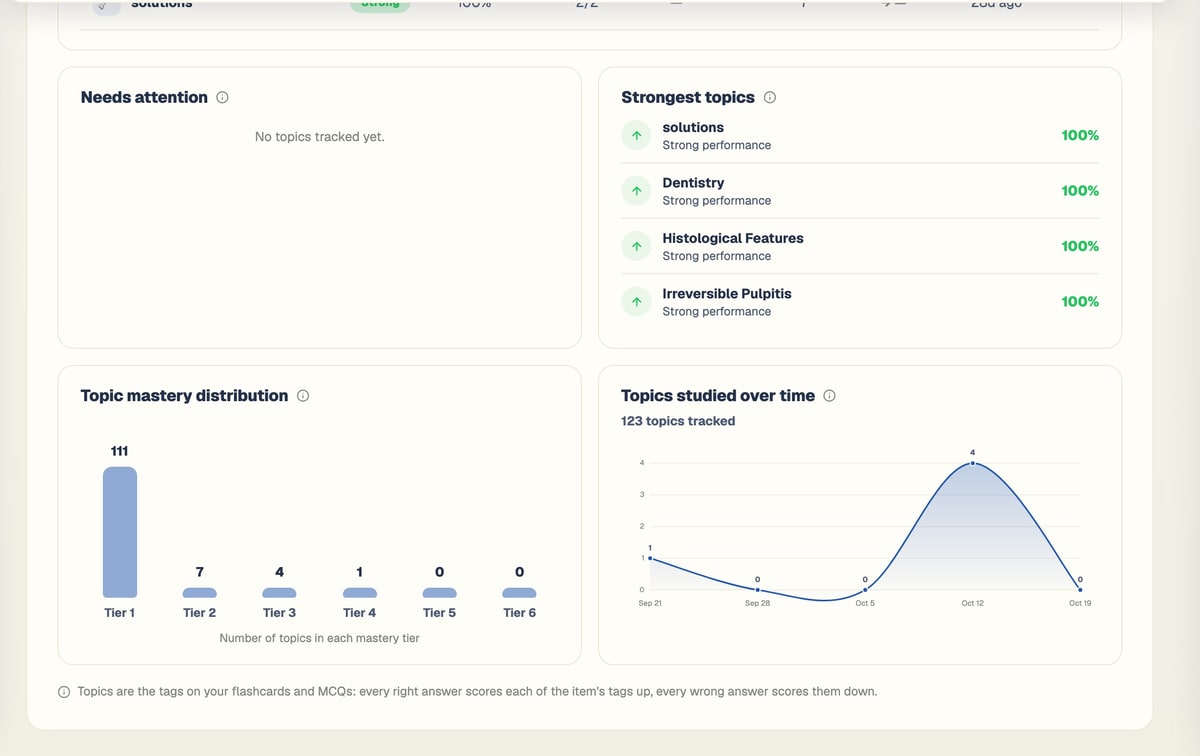Click the info icon beside Topics studied over time
This screenshot has width=1200, height=756.
pos(829,396)
